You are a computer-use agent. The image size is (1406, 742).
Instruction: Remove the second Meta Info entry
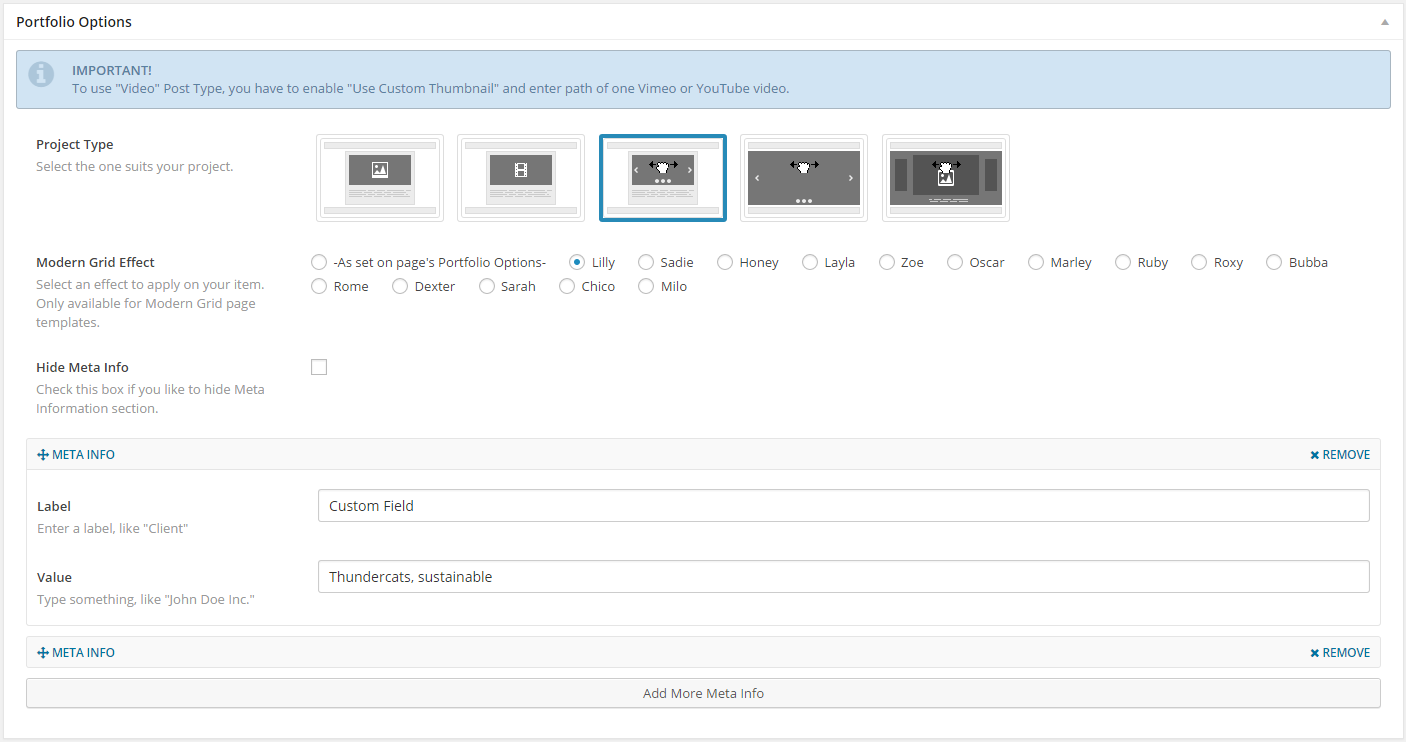[x=1340, y=653]
